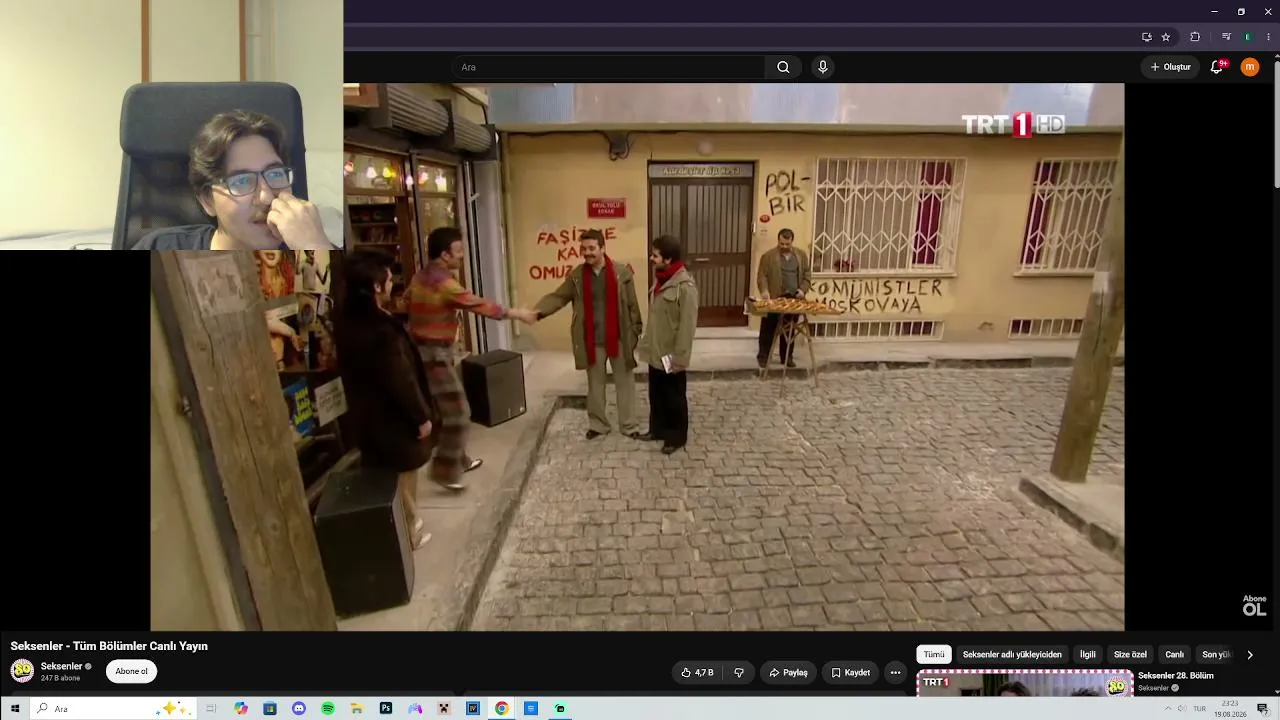
Task: Click the volume icon in system tray
Action: click(1183, 709)
